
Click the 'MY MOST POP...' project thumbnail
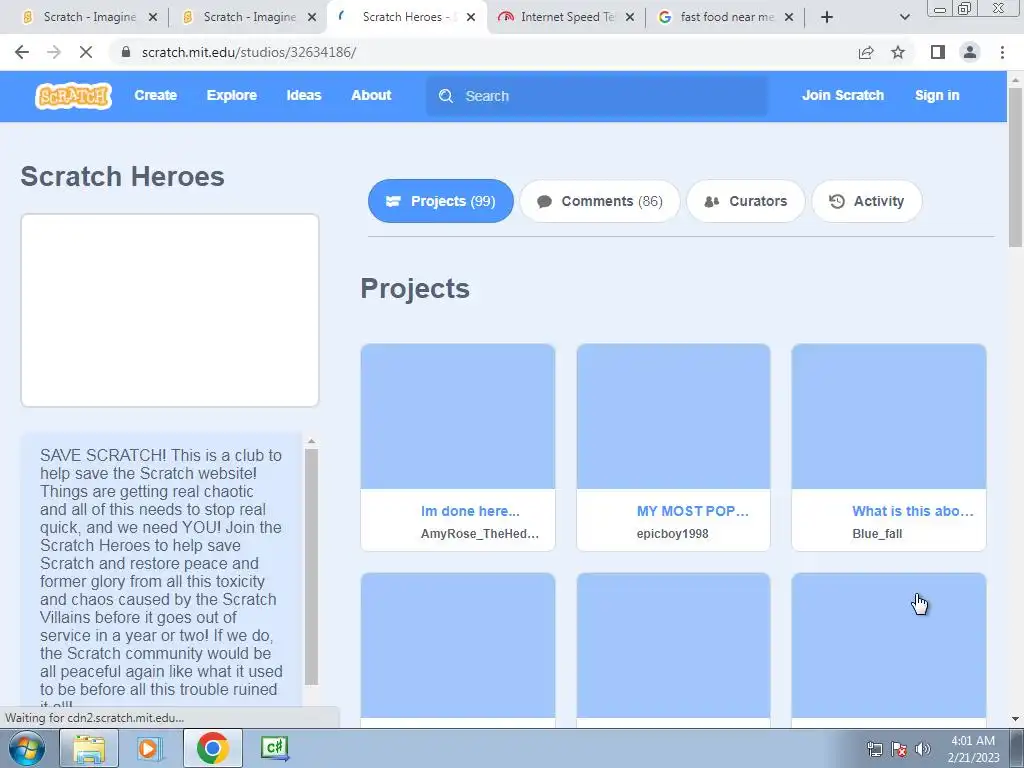click(673, 417)
